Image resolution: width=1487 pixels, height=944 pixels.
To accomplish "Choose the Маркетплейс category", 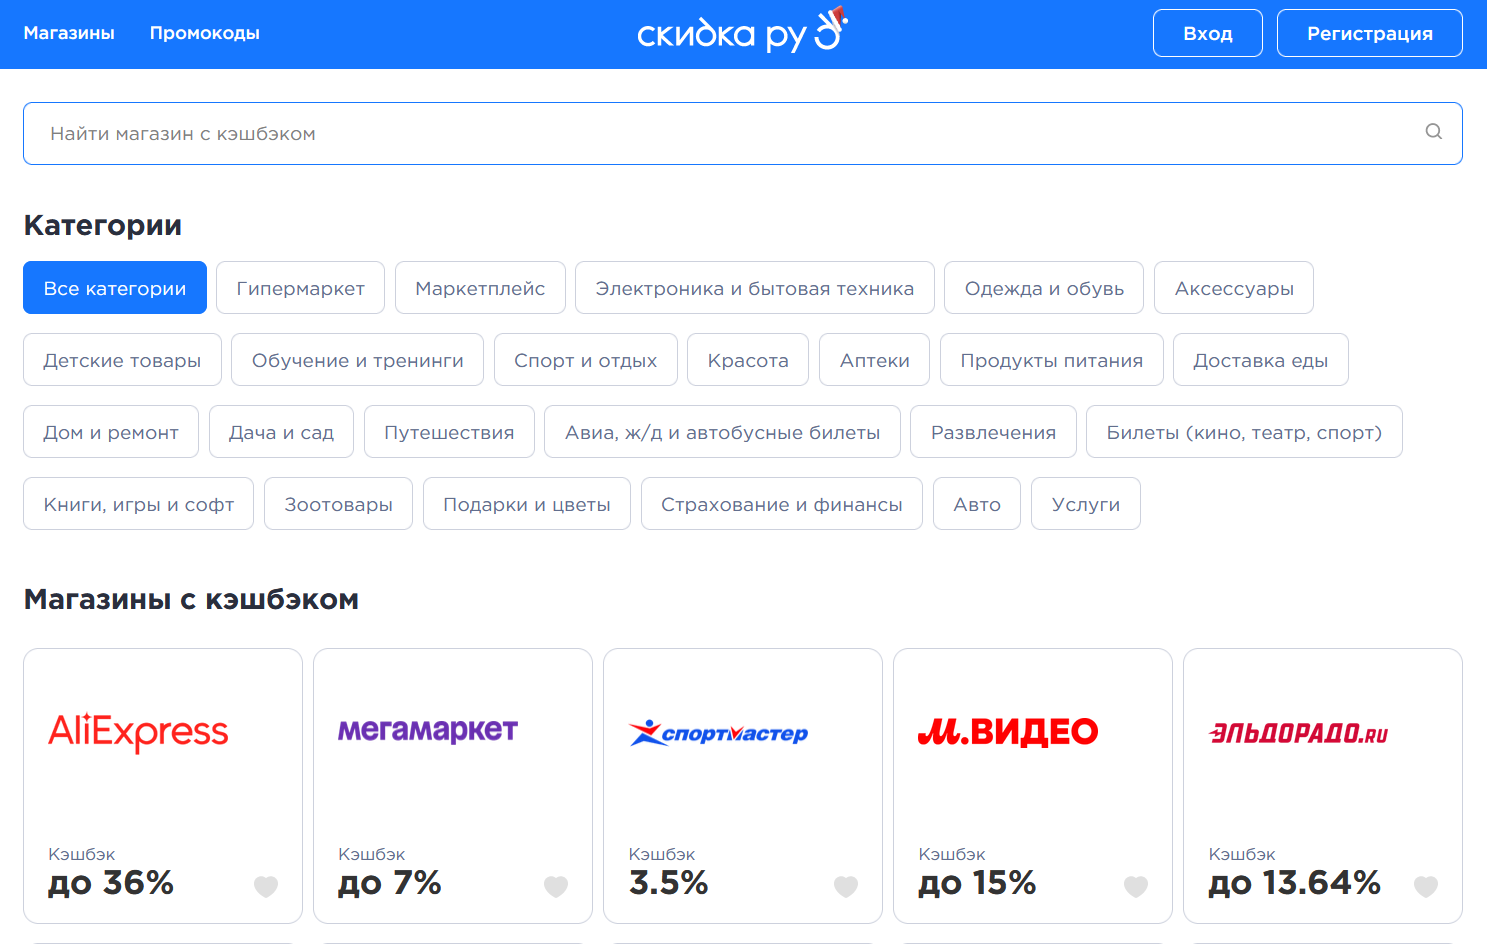I will coord(480,288).
